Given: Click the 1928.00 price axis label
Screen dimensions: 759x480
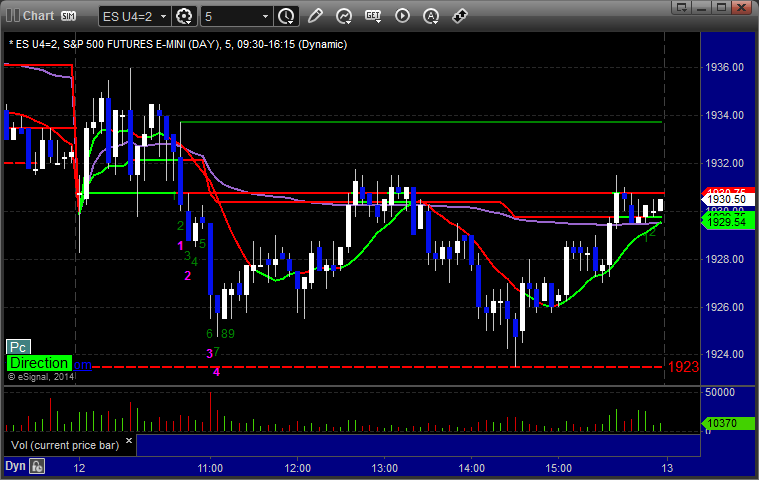Looking at the screenshot, I should [x=725, y=259].
